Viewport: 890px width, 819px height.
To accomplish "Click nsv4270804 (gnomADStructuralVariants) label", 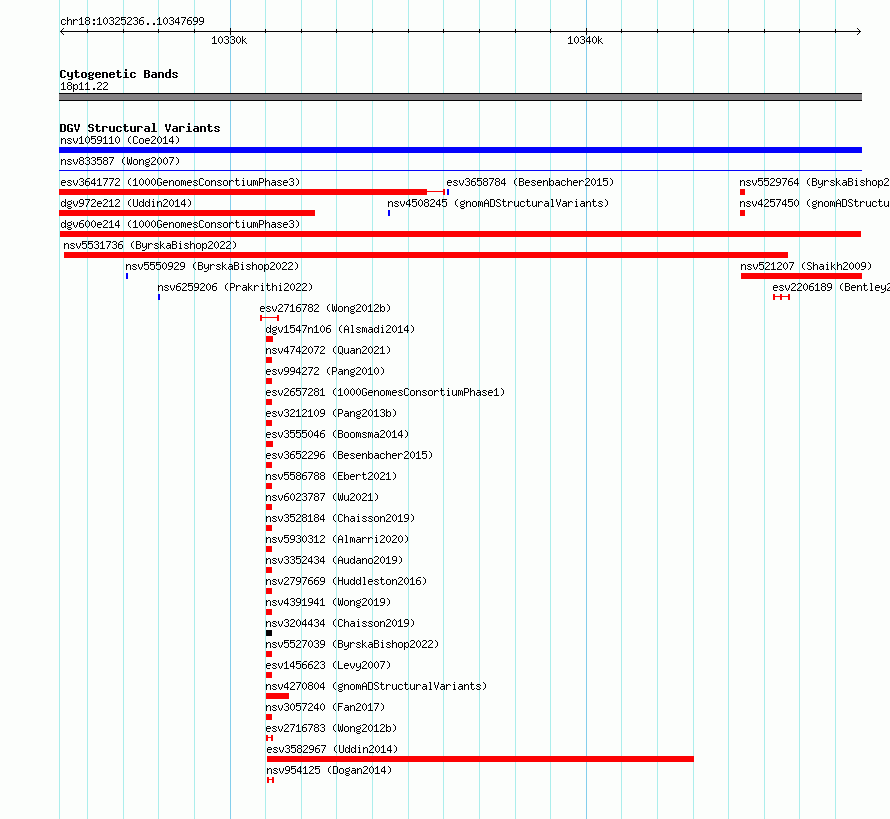I will pyautogui.click(x=376, y=686).
